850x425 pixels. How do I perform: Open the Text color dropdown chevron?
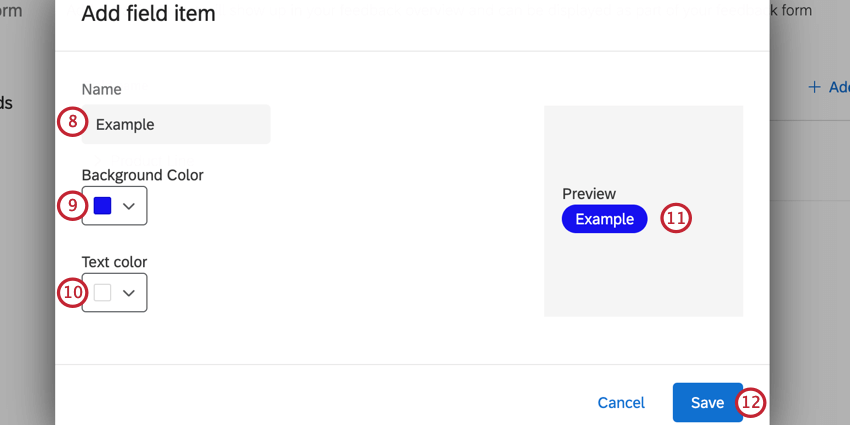click(129, 293)
